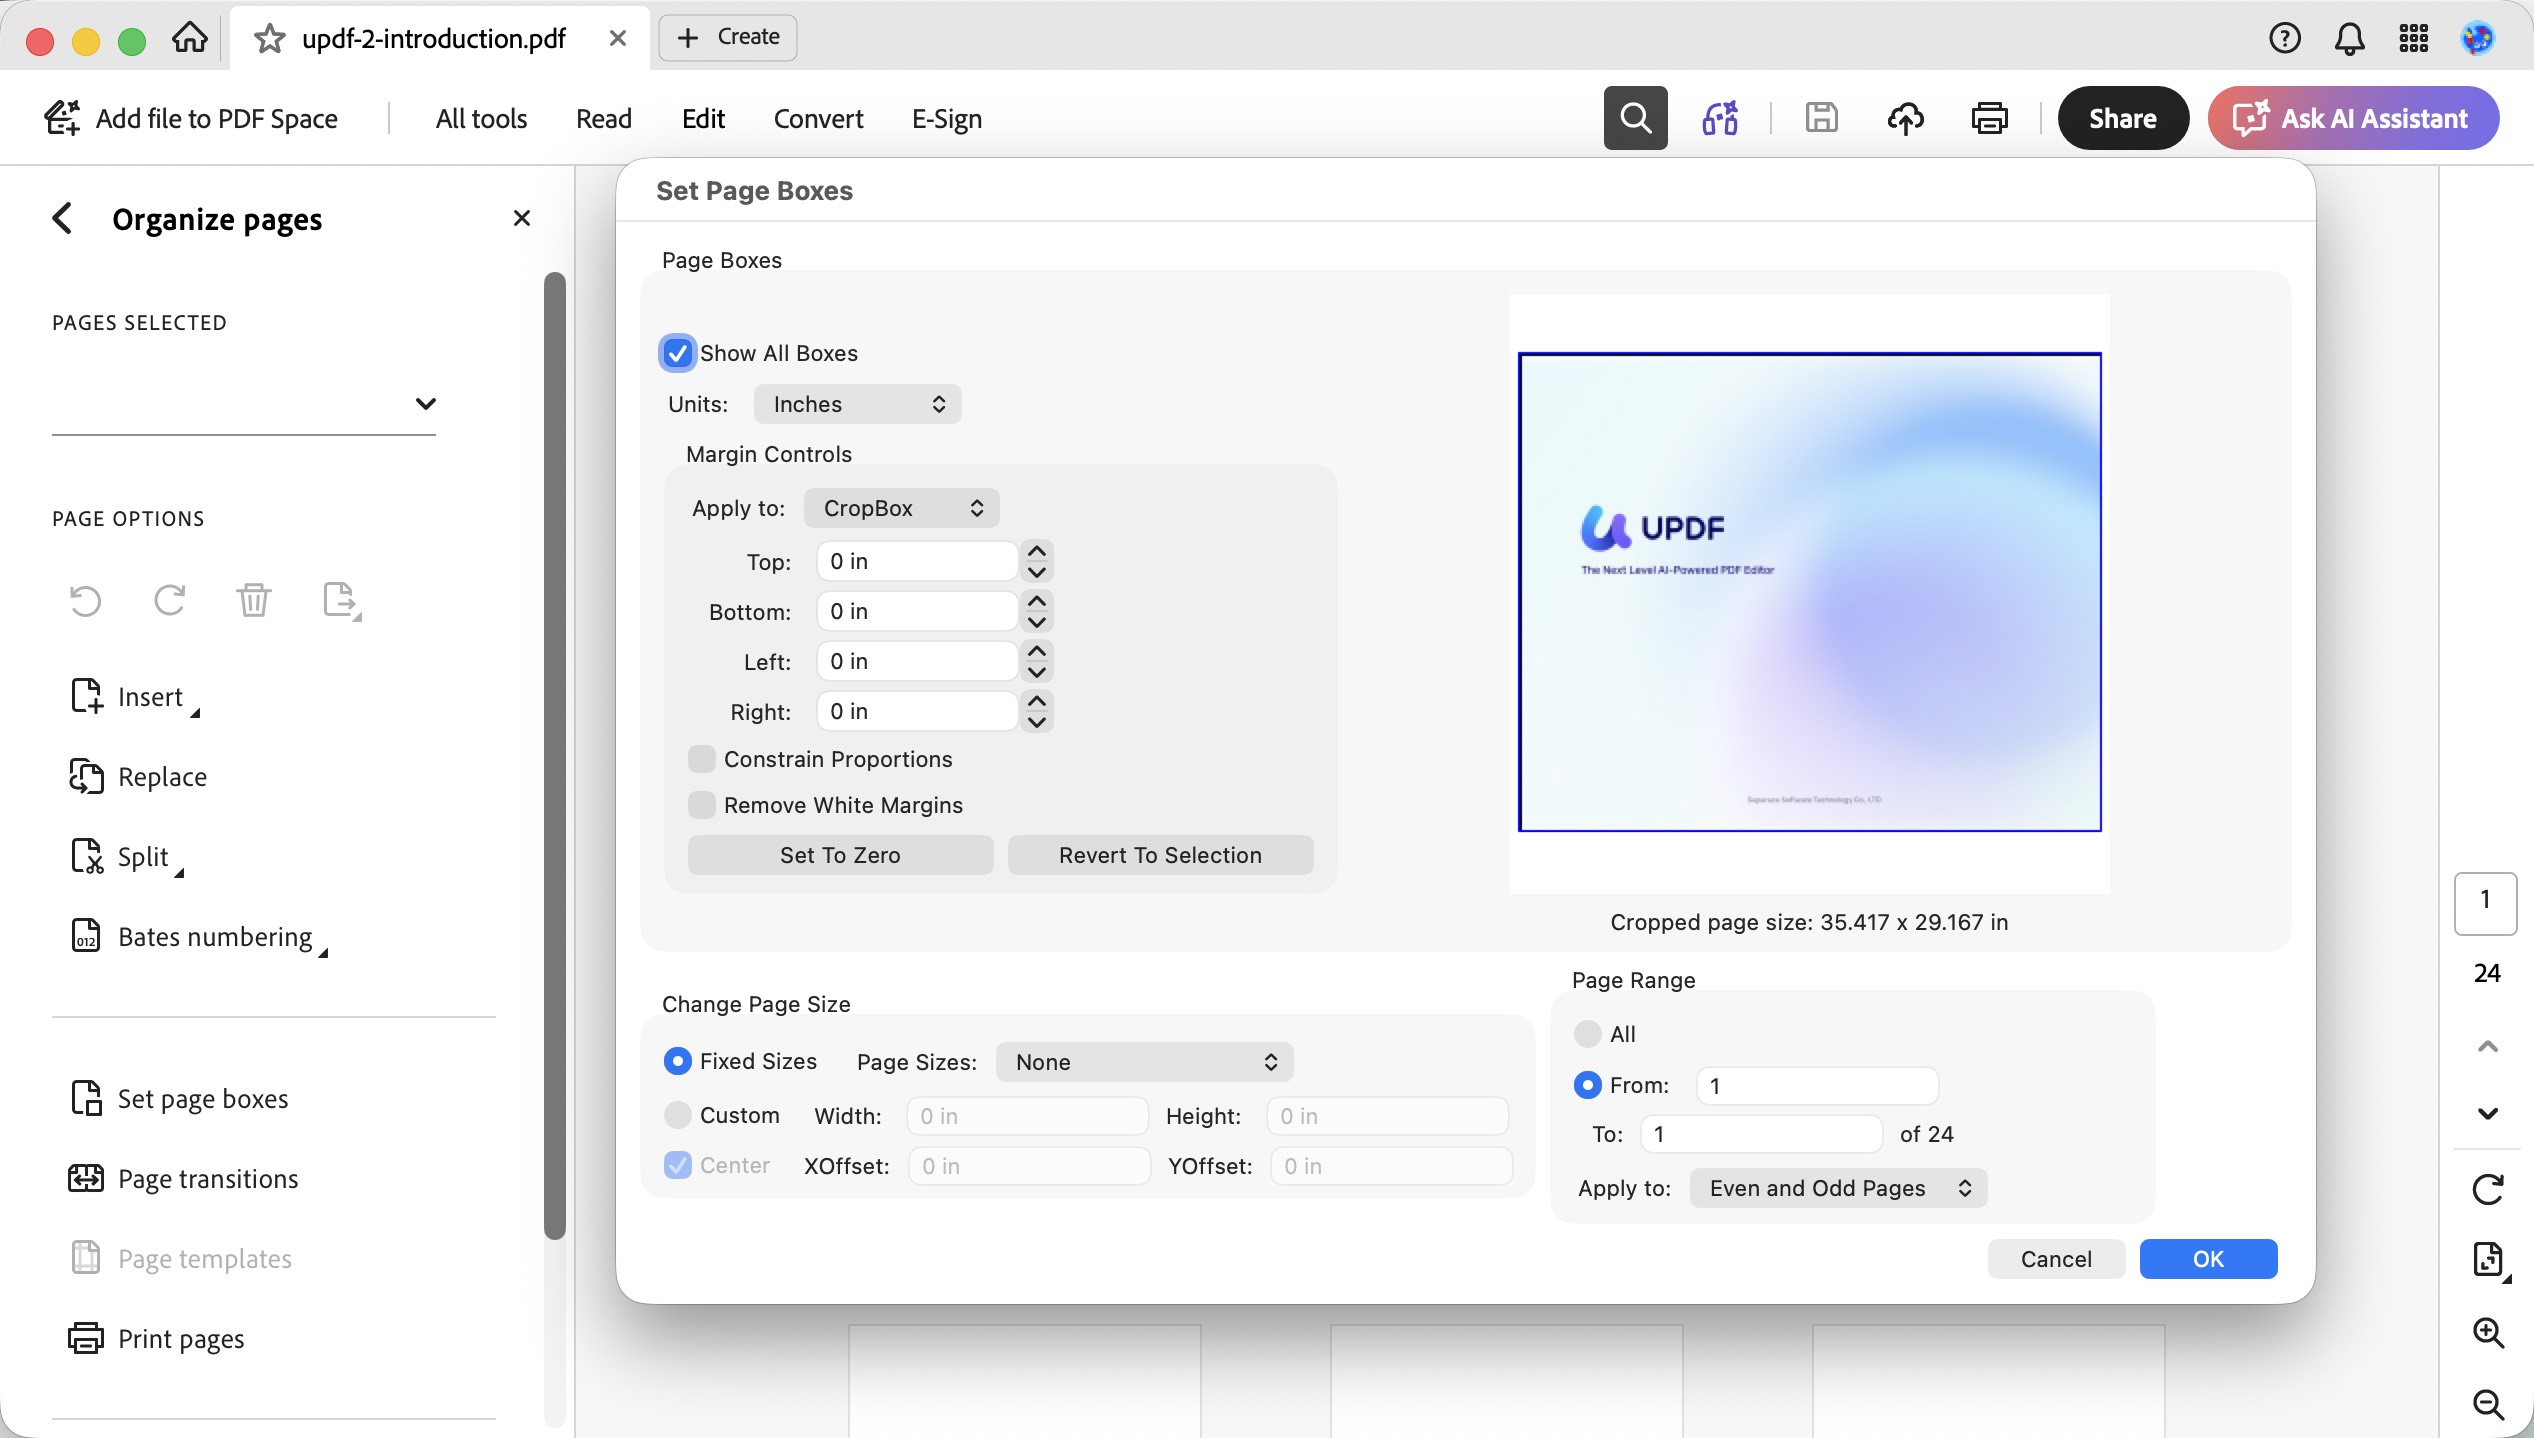
Task: Enable Remove White Margins
Action: point(702,805)
